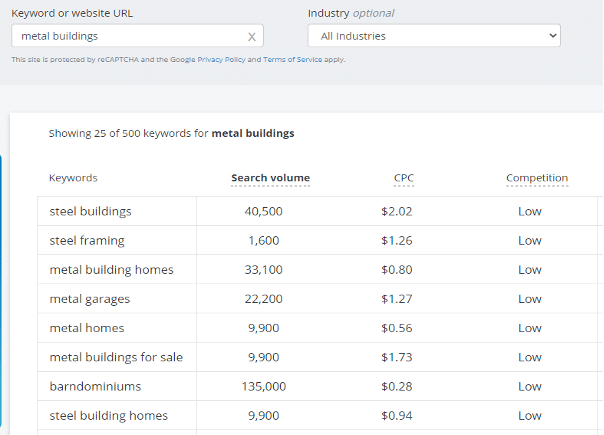The image size is (604, 435).
Task: Sort by CPC column header
Action: tap(403, 178)
